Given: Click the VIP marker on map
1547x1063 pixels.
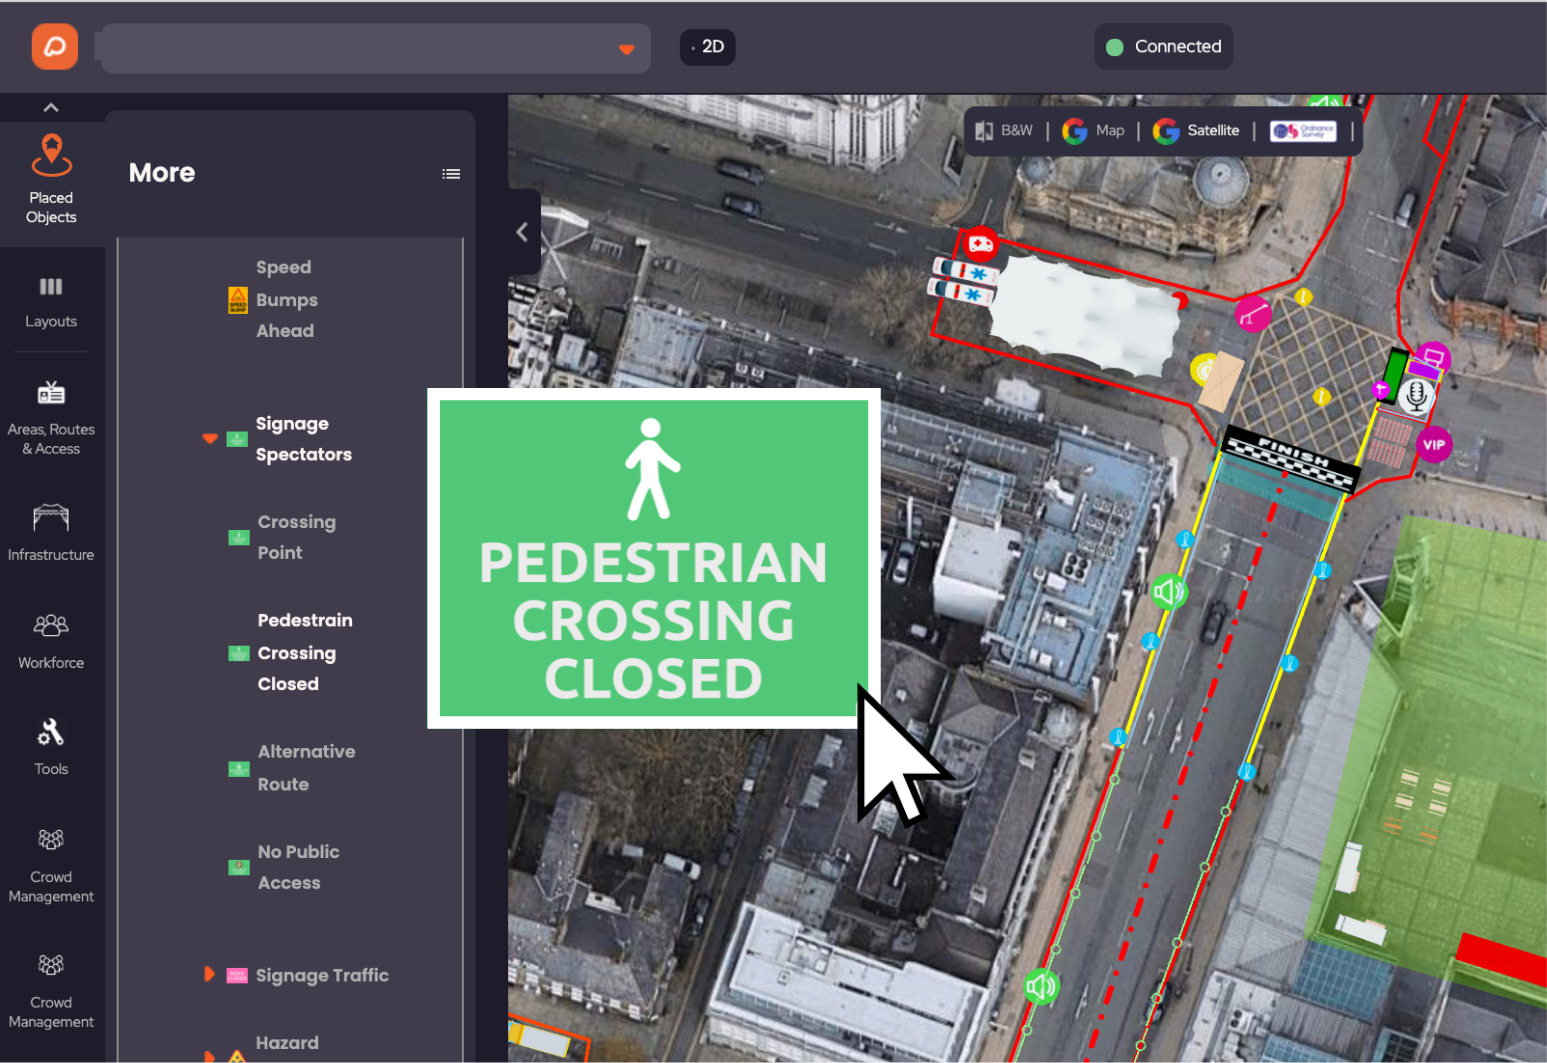Looking at the screenshot, I should [x=1434, y=445].
